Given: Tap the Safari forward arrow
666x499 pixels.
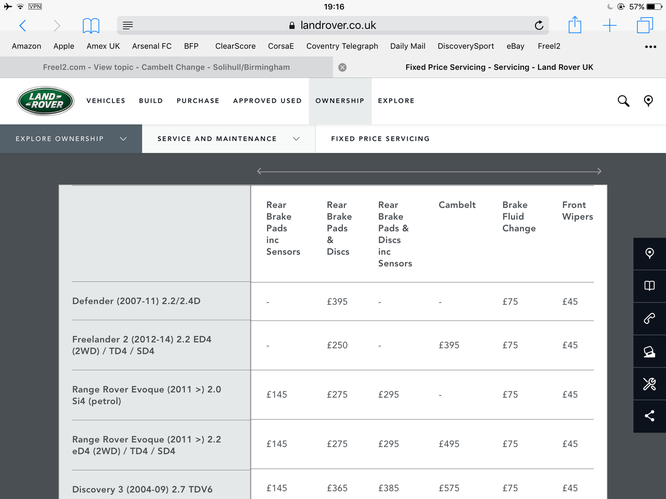Looking at the screenshot, I should [x=56, y=25].
